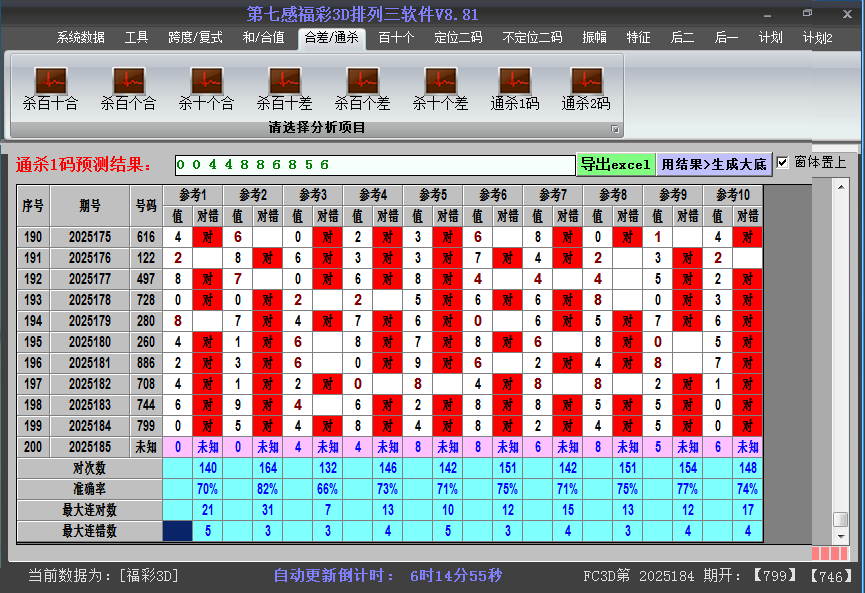The height and width of the screenshot is (593, 865).
Task: Select the period cell 2025176
Action: tap(90, 258)
